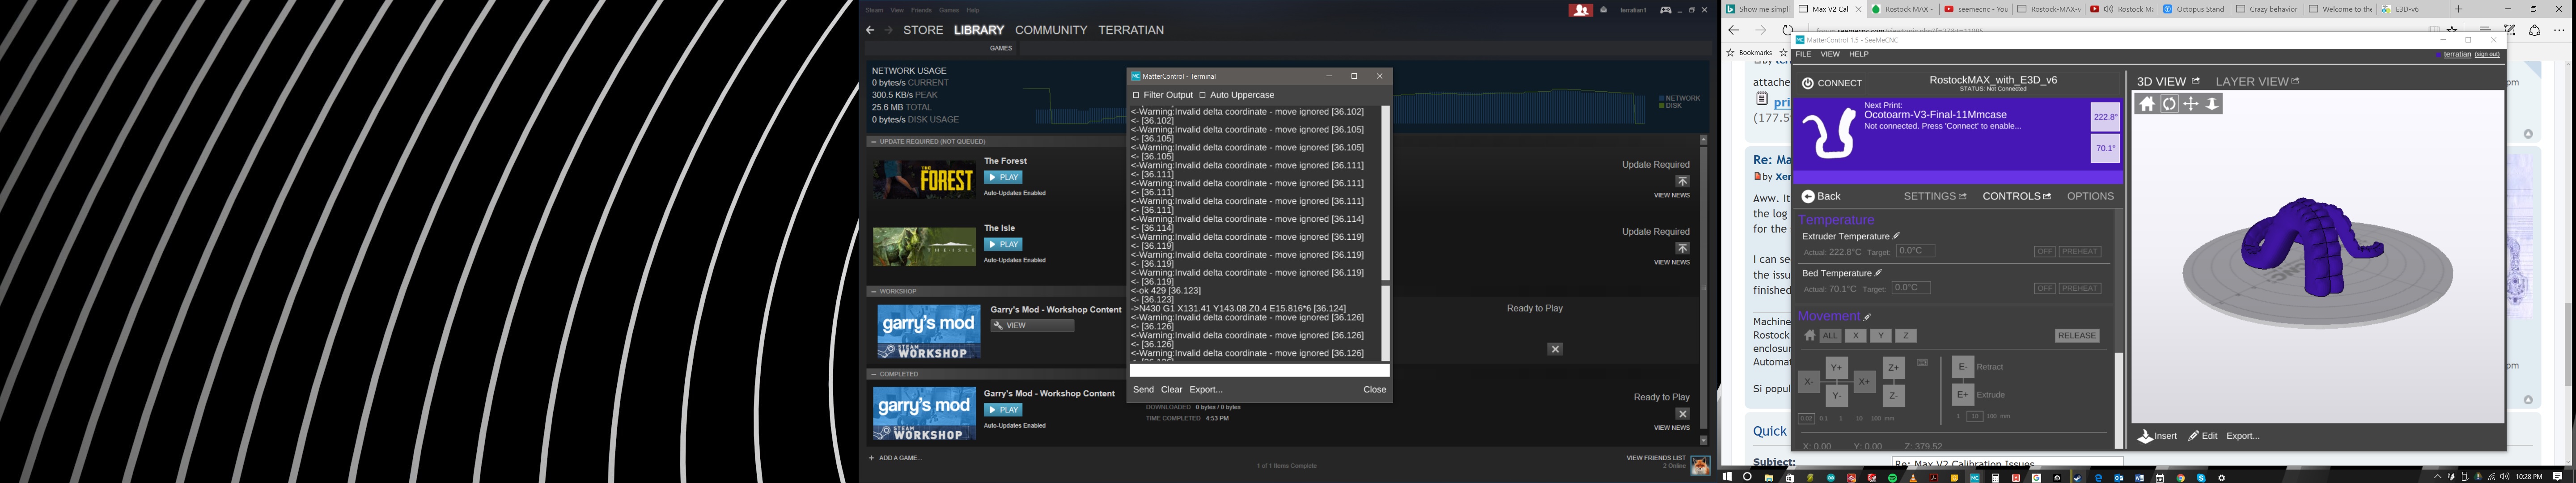
Task: Select the pan/move view tool
Action: [x=2191, y=104]
